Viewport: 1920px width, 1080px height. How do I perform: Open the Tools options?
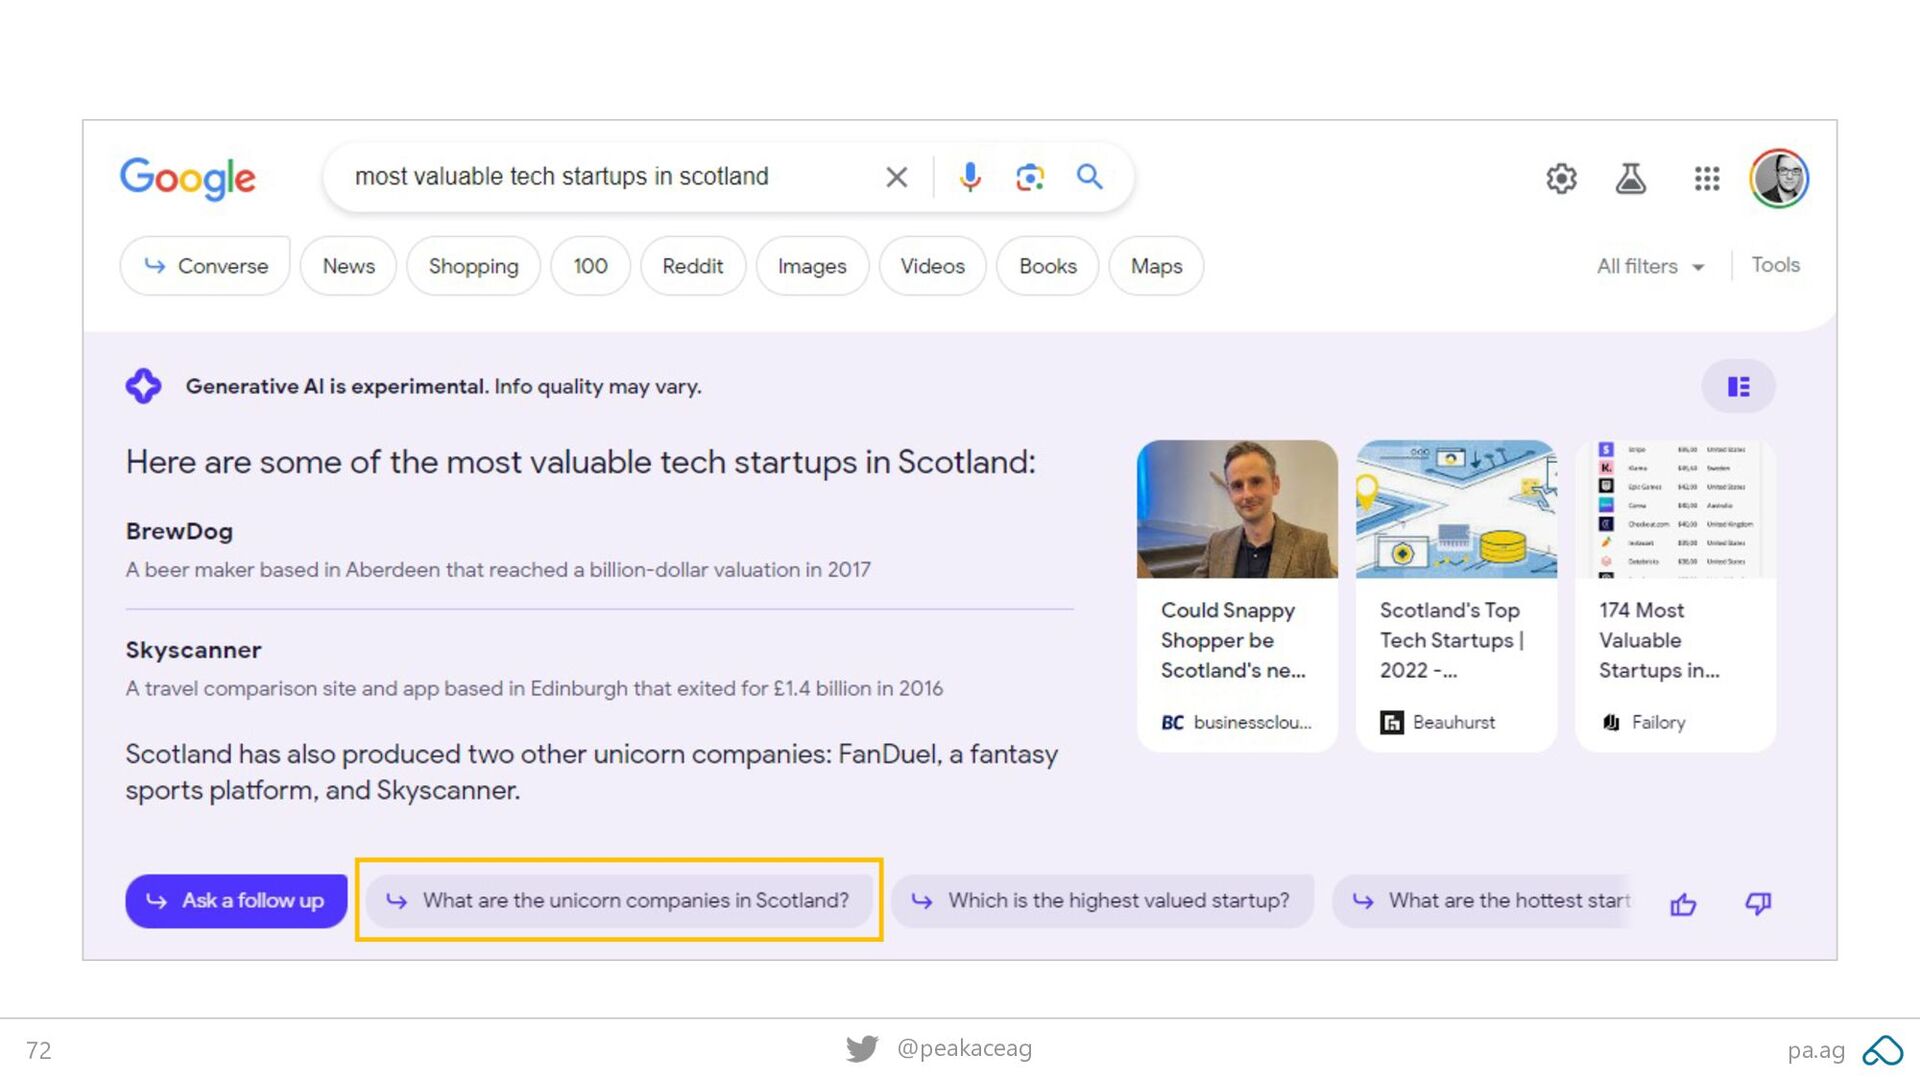click(x=1775, y=265)
